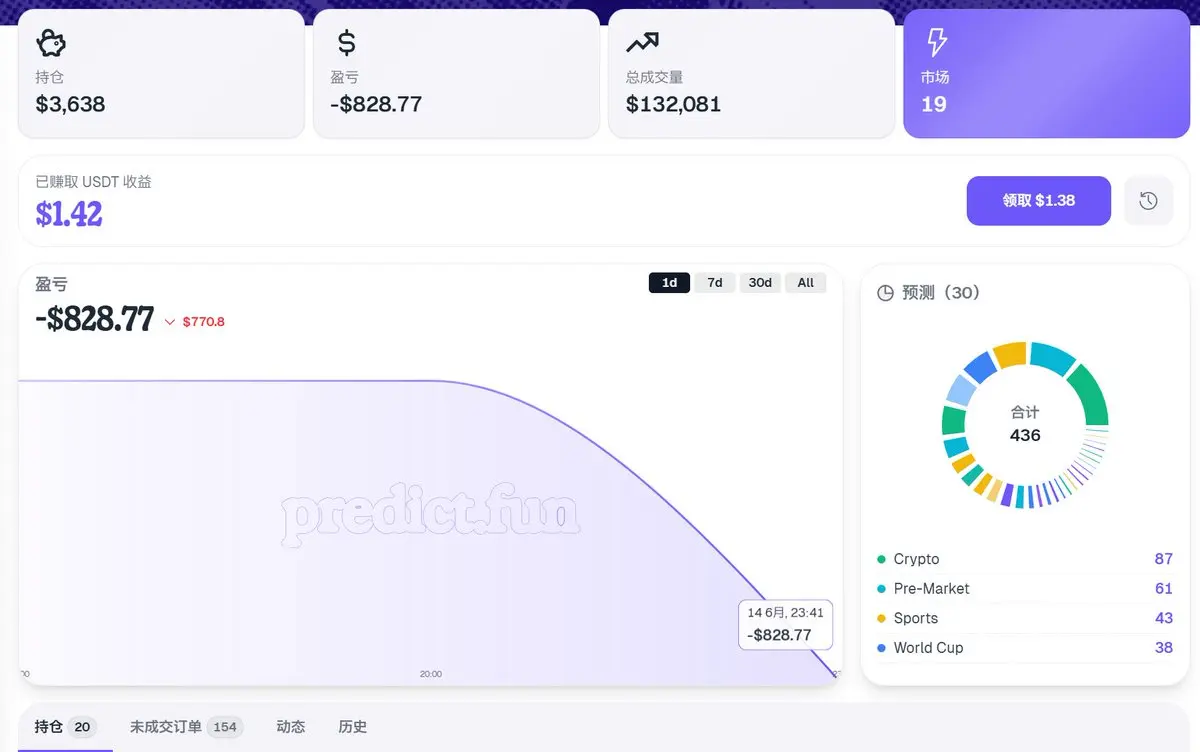
Task: Open the 总成交量 $132,081 card
Action: point(751,74)
